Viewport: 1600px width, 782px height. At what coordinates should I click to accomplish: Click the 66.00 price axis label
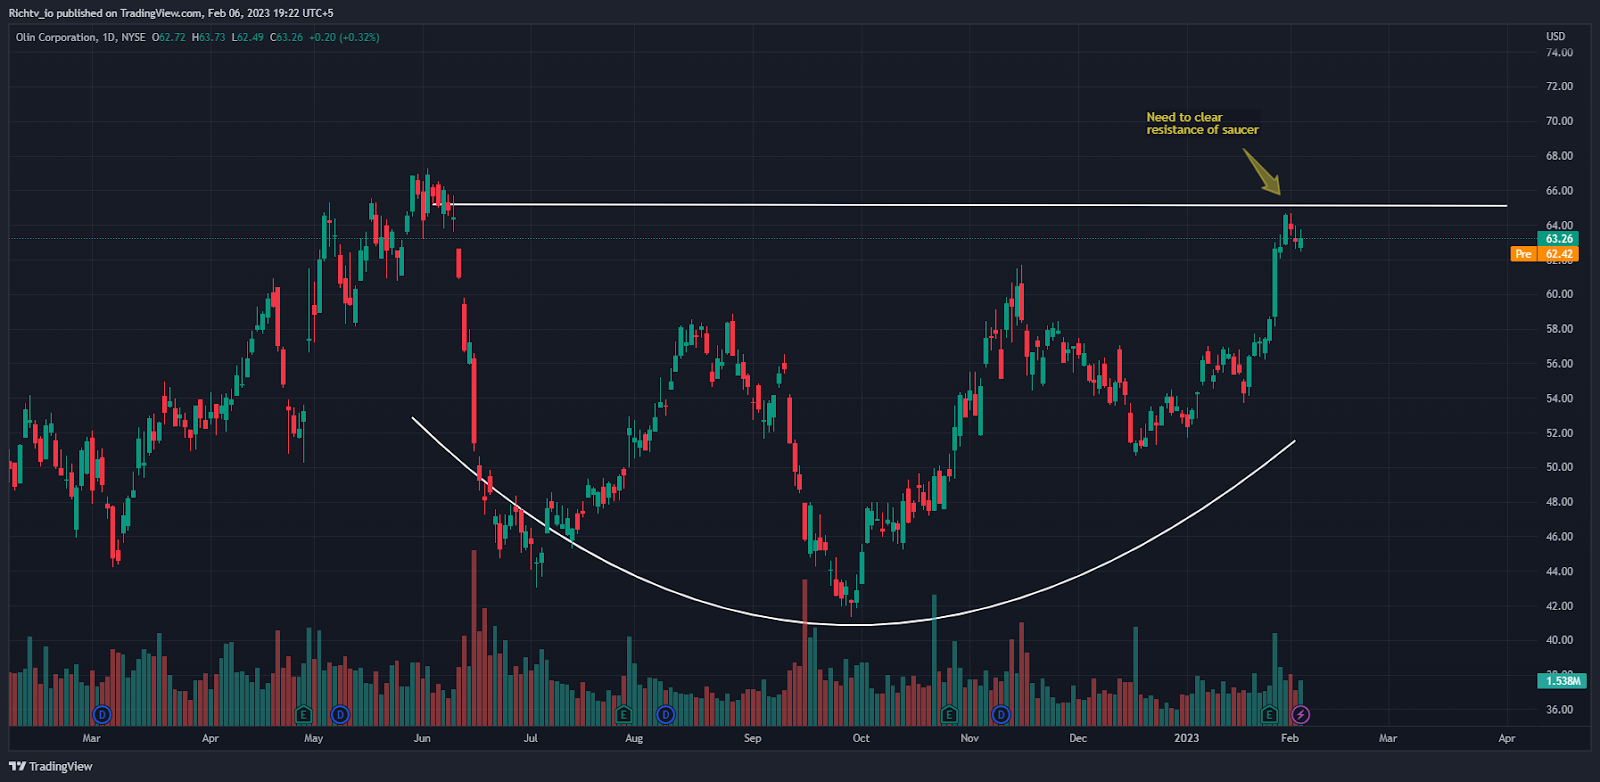click(1559, 191)
